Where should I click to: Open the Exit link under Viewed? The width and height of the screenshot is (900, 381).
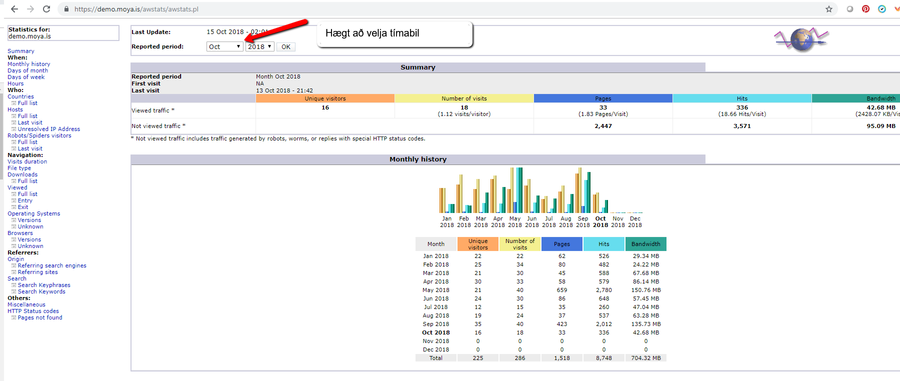[23, 207]
